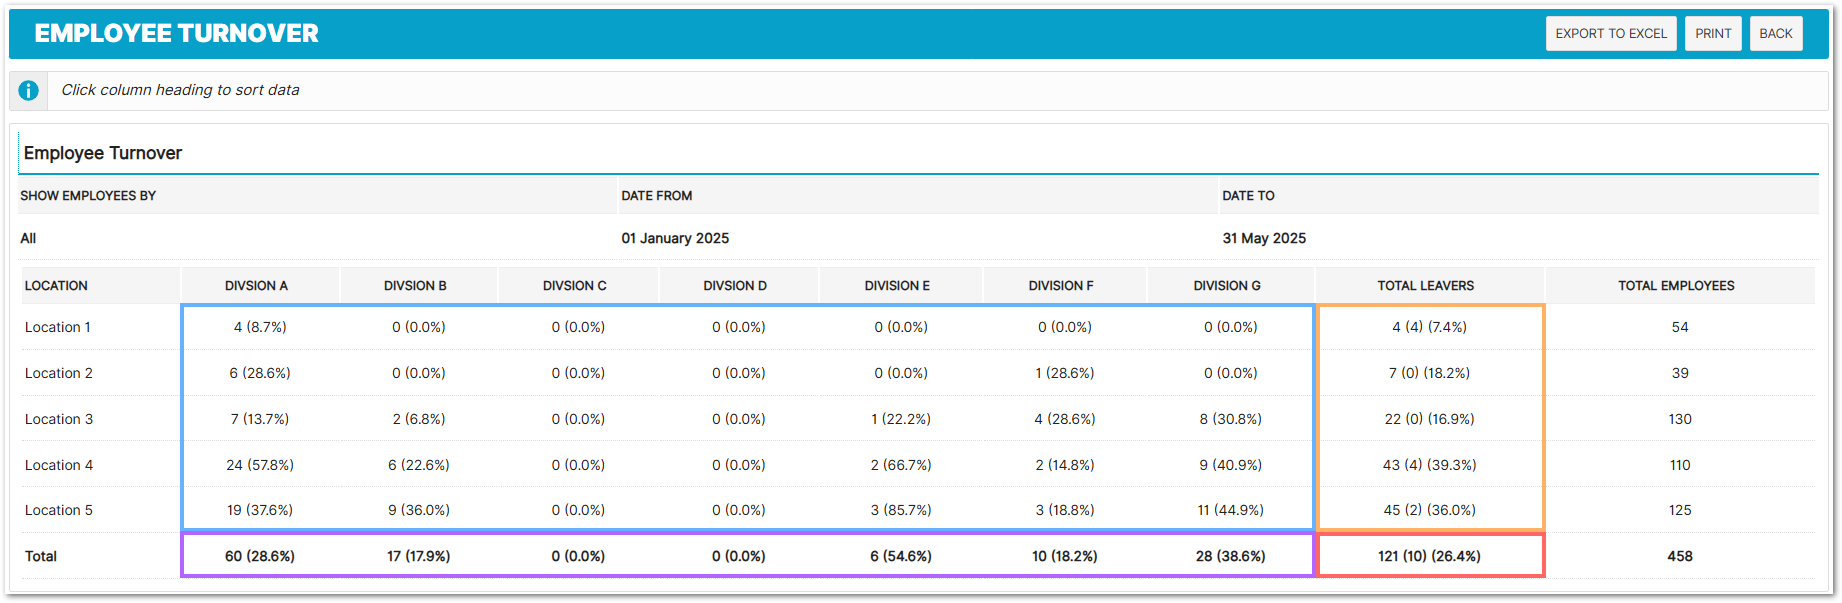The width and height of the screenshot is (1842, 603).
Task: Go back using the Back button
Action: click(x=1775, y=33)
